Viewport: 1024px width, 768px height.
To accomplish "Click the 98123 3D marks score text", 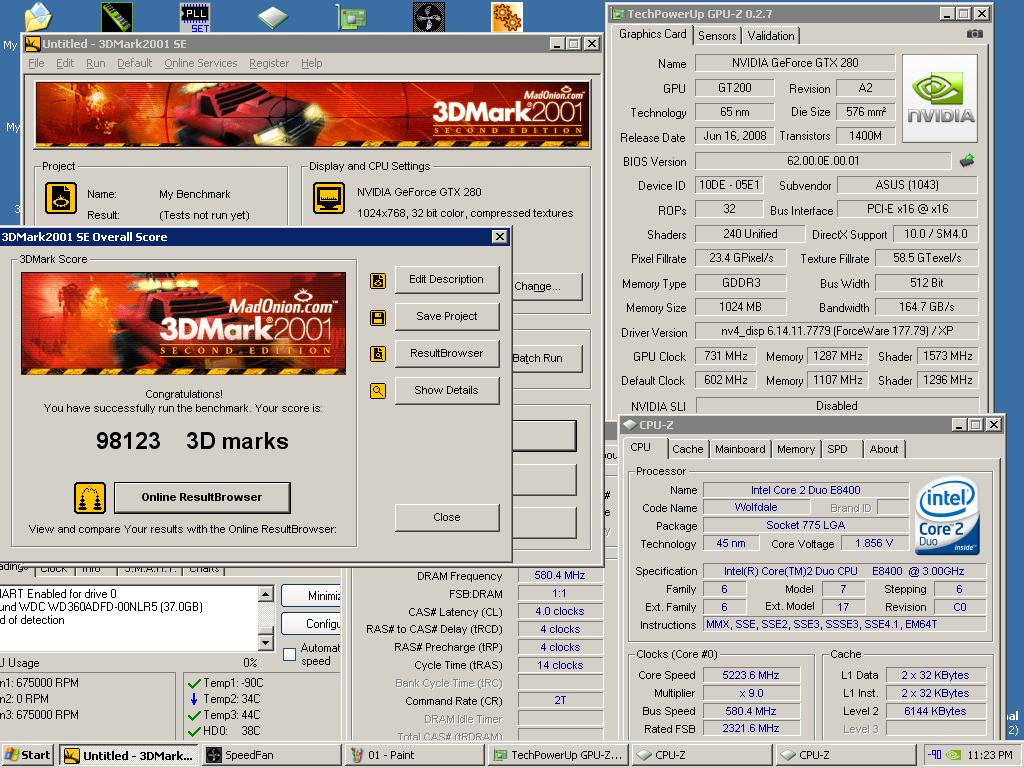I will [x=192, y=441].
